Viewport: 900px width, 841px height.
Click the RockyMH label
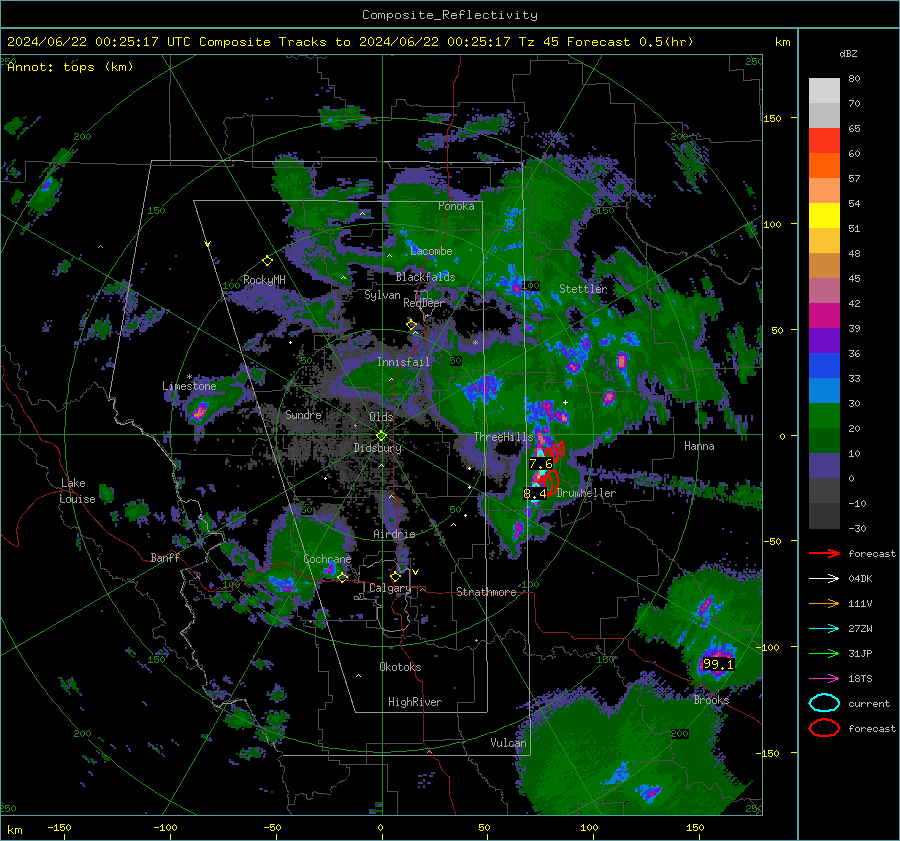coord(264,280)
